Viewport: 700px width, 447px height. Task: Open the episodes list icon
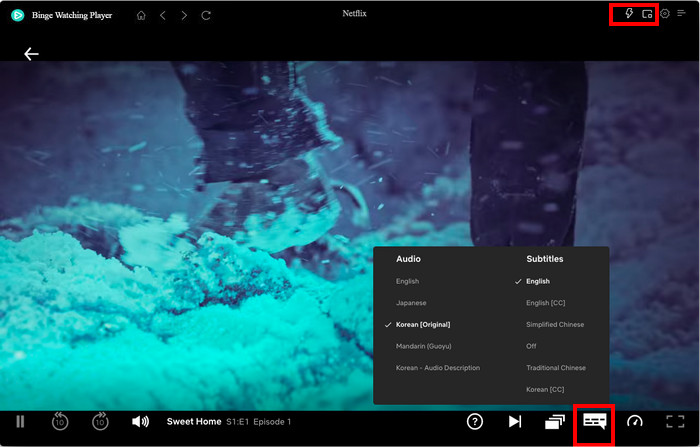(555, 422)
